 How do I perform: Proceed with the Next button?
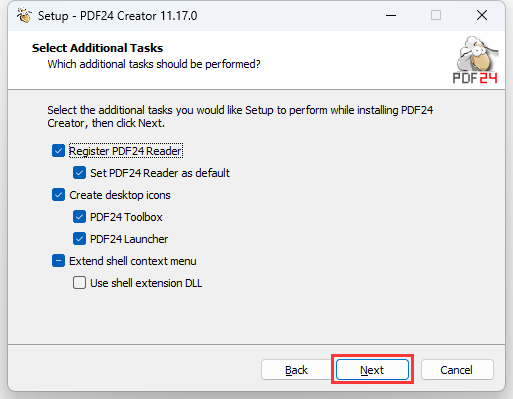372,370
